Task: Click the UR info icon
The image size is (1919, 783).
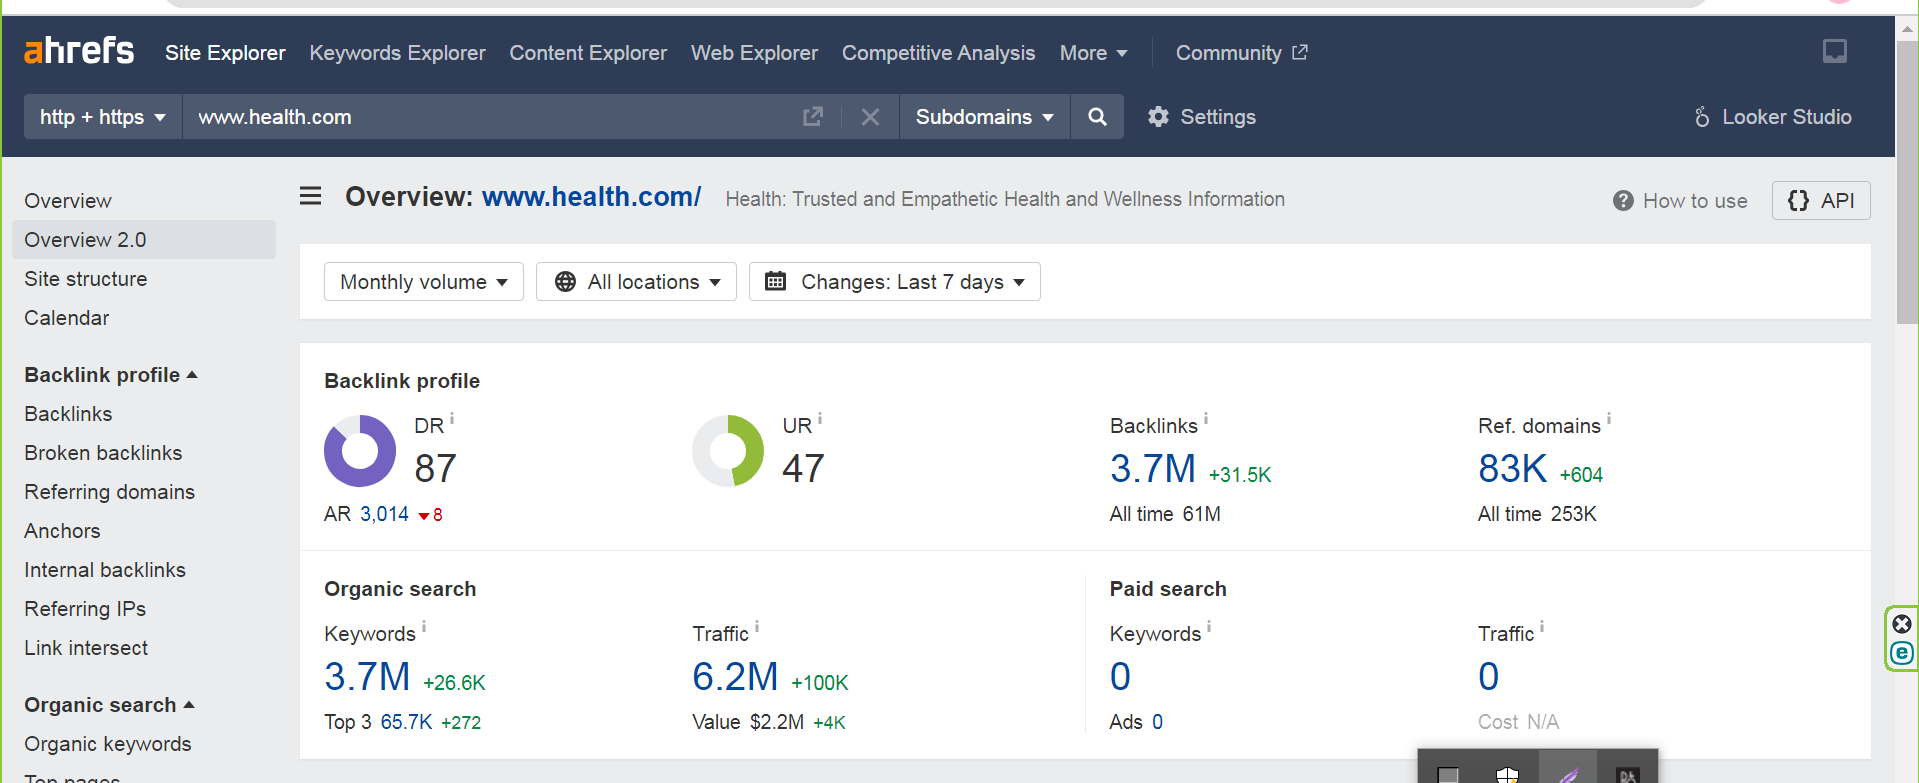Action: [x=820, y=418]
